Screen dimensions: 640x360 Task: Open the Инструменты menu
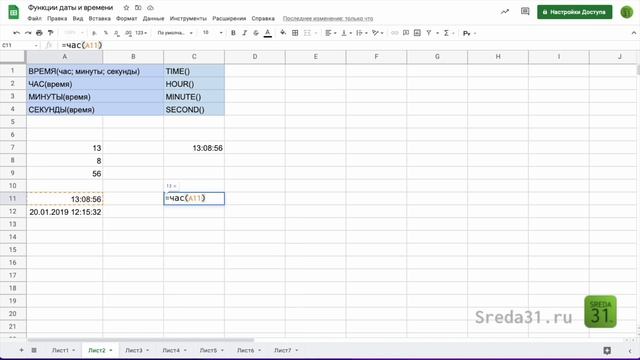188,18
